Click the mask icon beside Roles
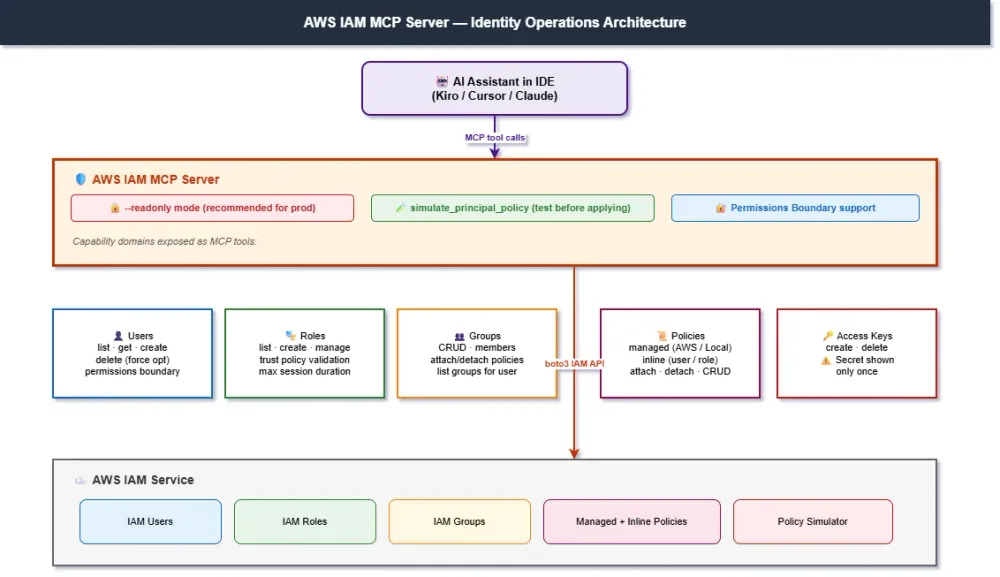The width and height of the screenshot is (1000, 577). pos(291,335)
